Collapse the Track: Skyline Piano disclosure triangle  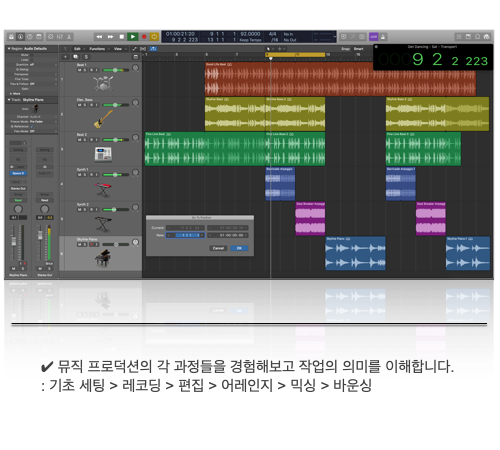(x=9, y=100)
